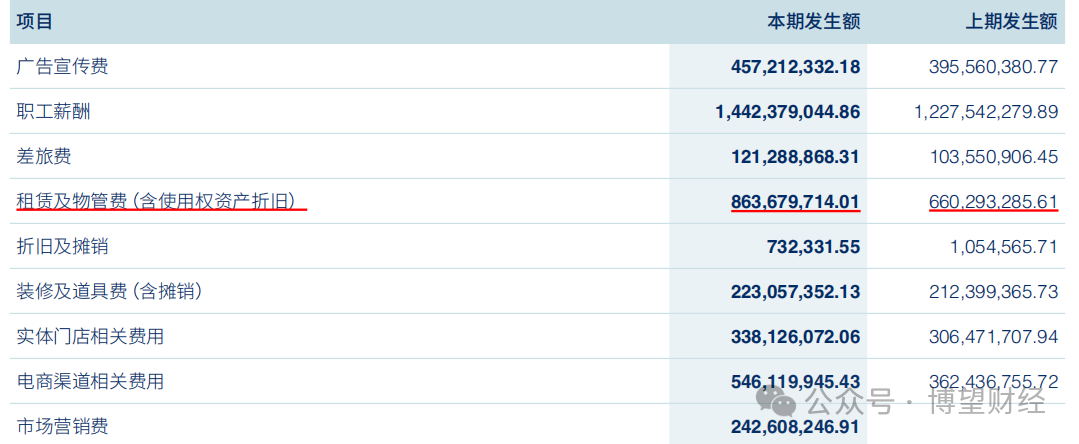1079x444 pixels.
Task: Select the 广告宣传费 row label
Action: pos(62,67)
